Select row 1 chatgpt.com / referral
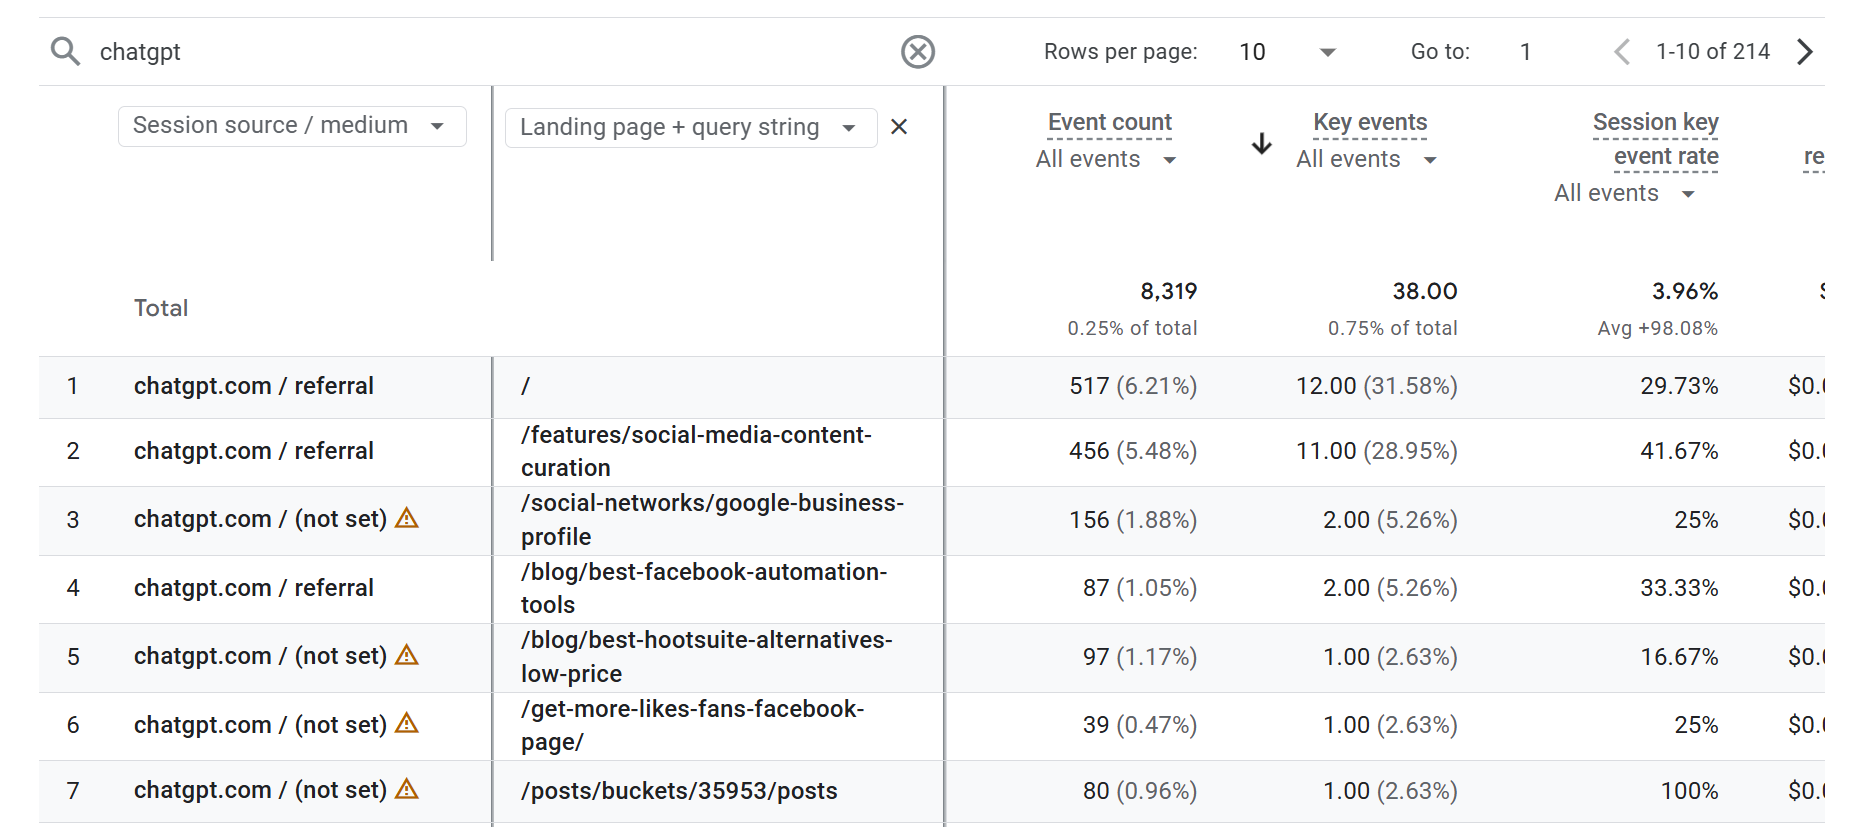This screenshot has width=1871, height=827. coord(254,386)
